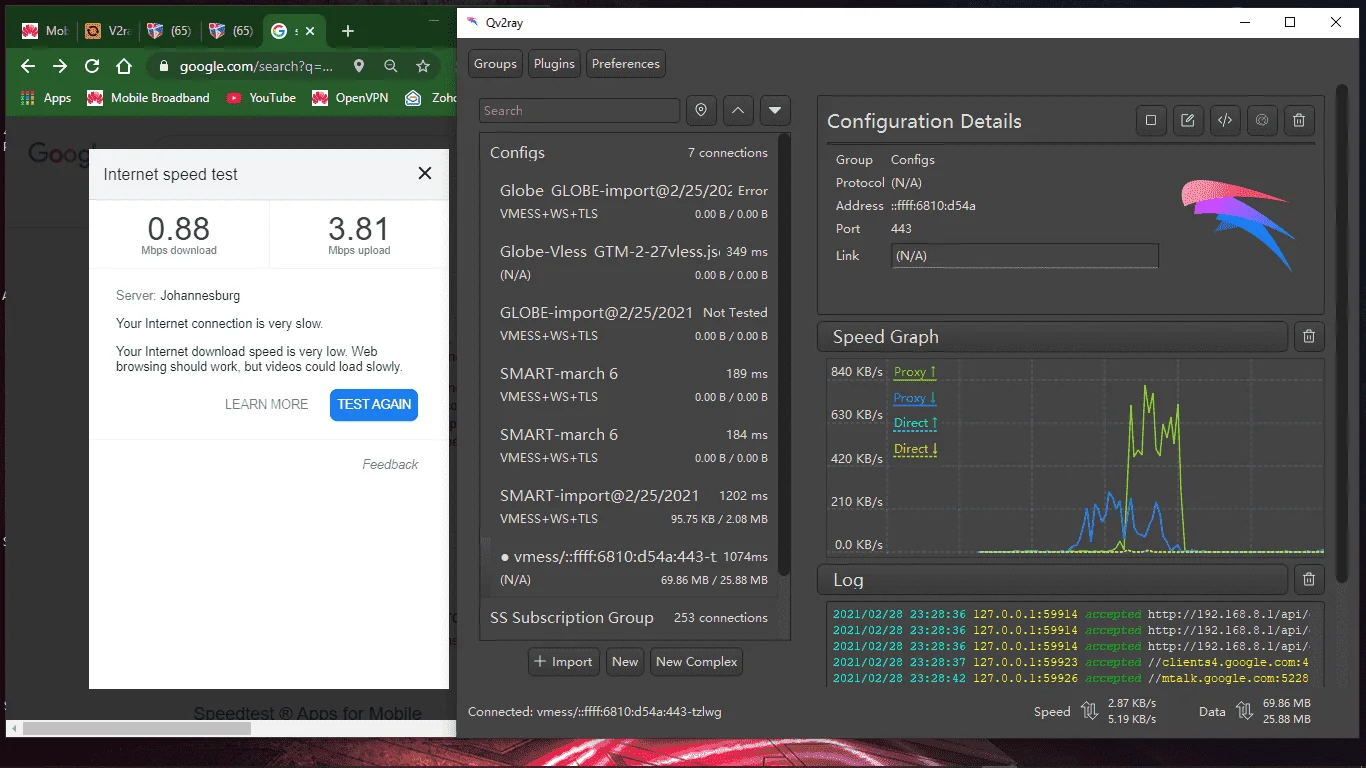Screen dimensions: 1366x768
Task: Expand the SS Subscription Group header
Action: pos(629,618)
